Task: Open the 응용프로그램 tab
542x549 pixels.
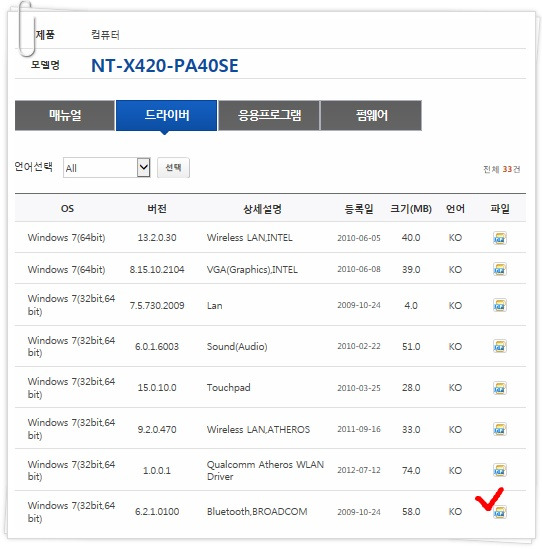Action: coord(269,115)
